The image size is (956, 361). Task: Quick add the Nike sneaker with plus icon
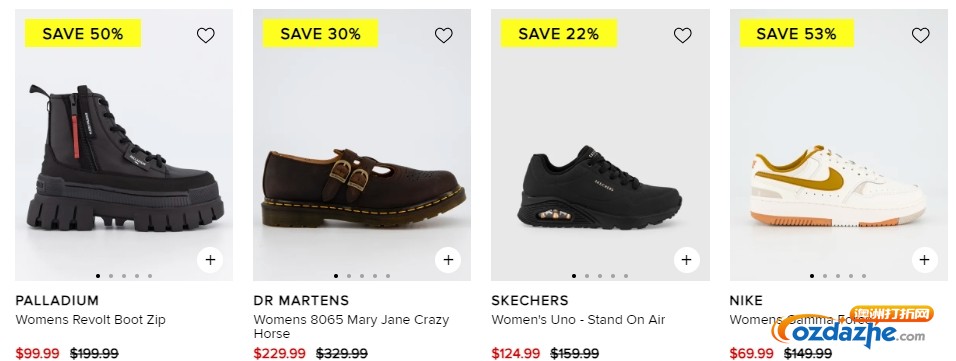pos(924,260)
